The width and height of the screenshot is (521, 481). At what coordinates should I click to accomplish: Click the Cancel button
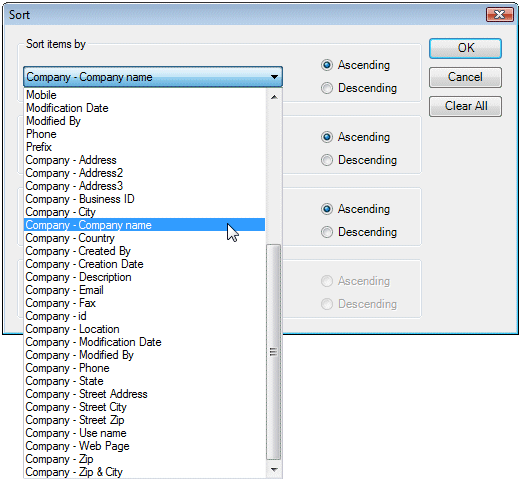pyautogui.click(x=465, y=77)
